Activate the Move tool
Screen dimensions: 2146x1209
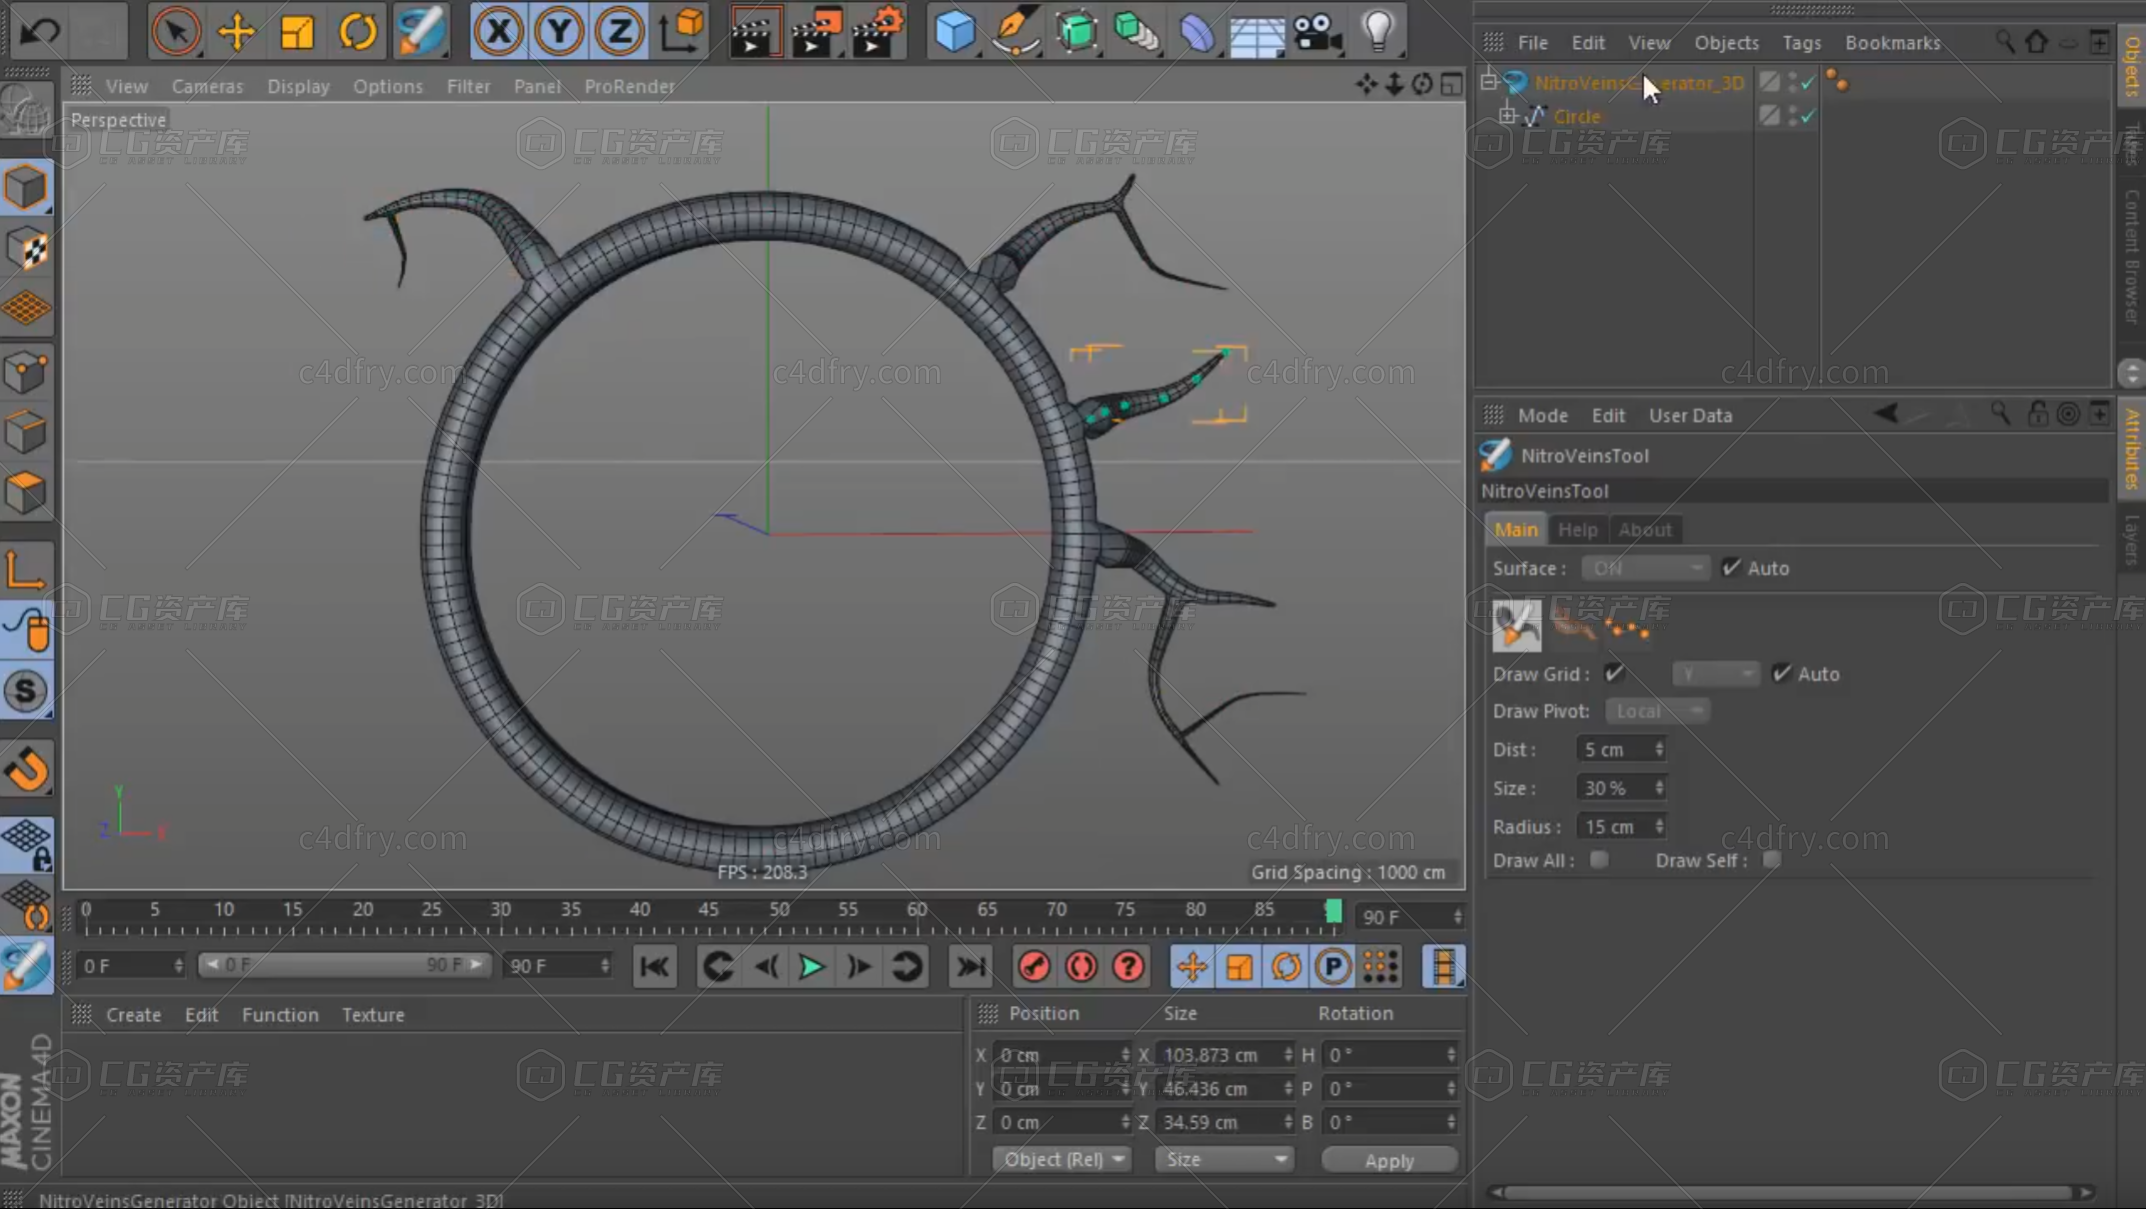click(236, 31)
